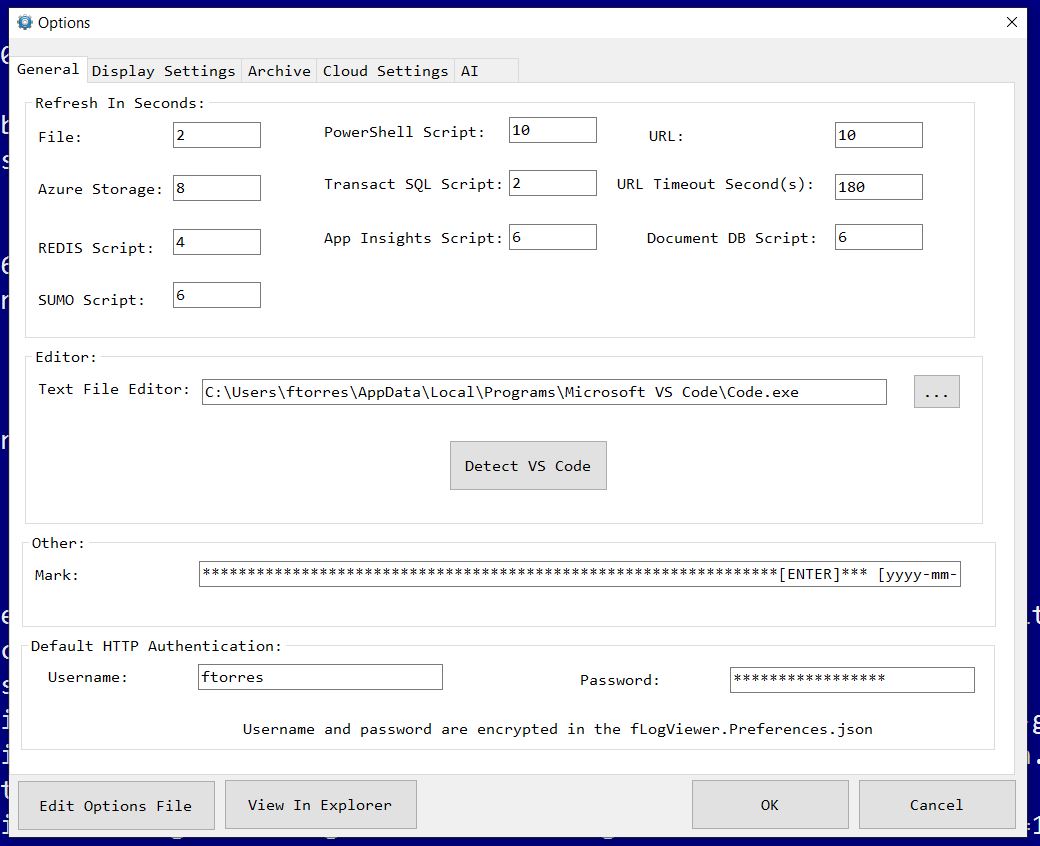Browse for text editor with ellipsis button
The width and height of the screenshot is (1040, 846).
[937, 392]
